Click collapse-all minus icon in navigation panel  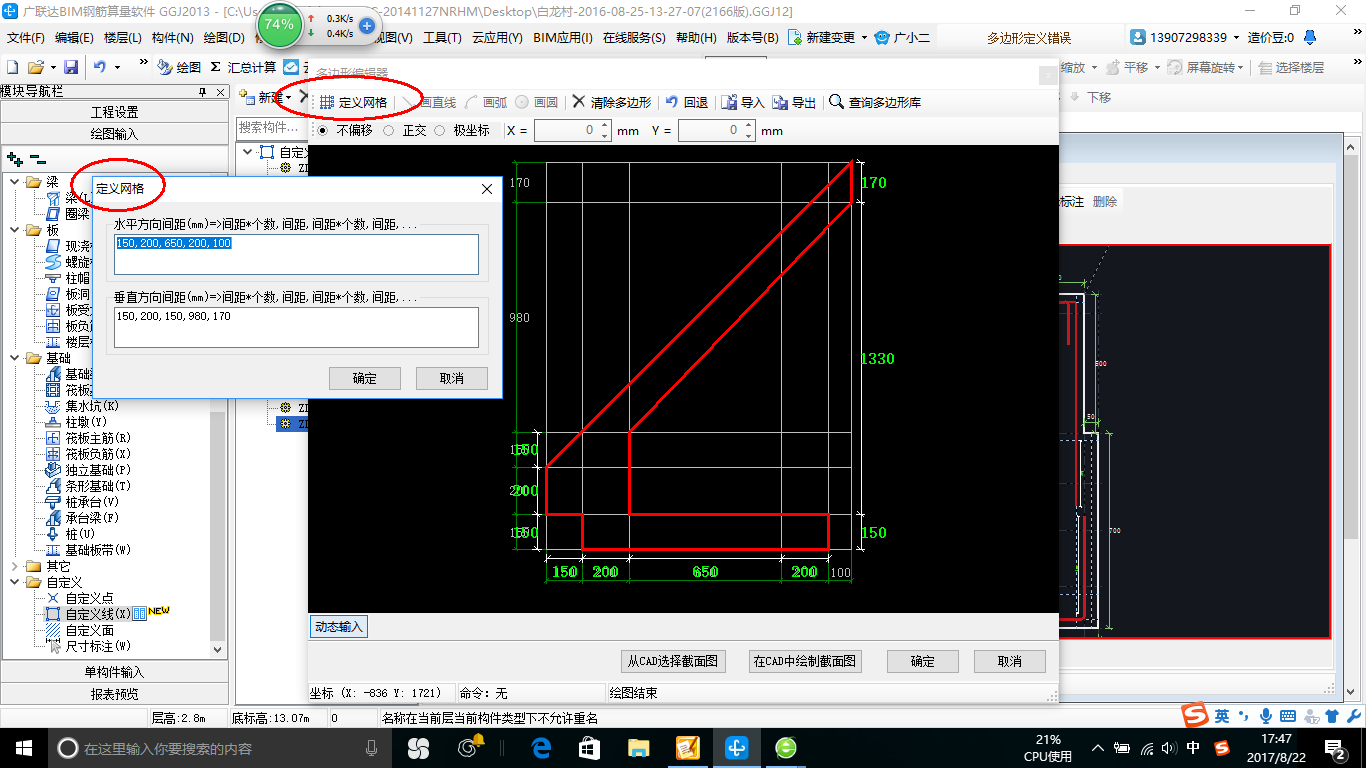coord(38,158)
